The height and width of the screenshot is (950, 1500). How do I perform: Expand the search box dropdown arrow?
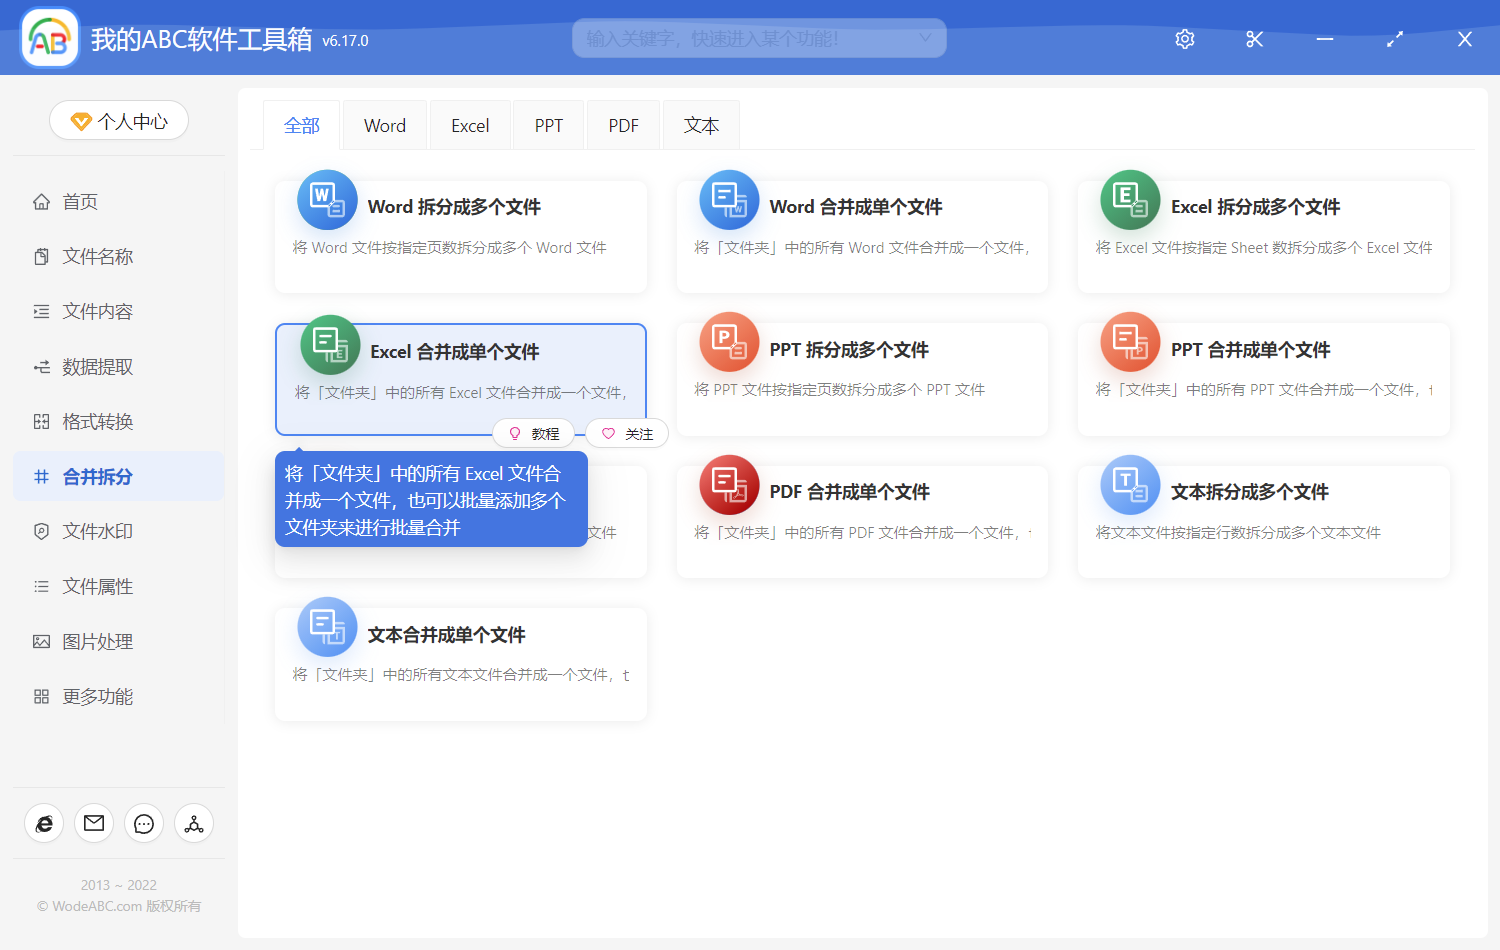coord(925,38)
